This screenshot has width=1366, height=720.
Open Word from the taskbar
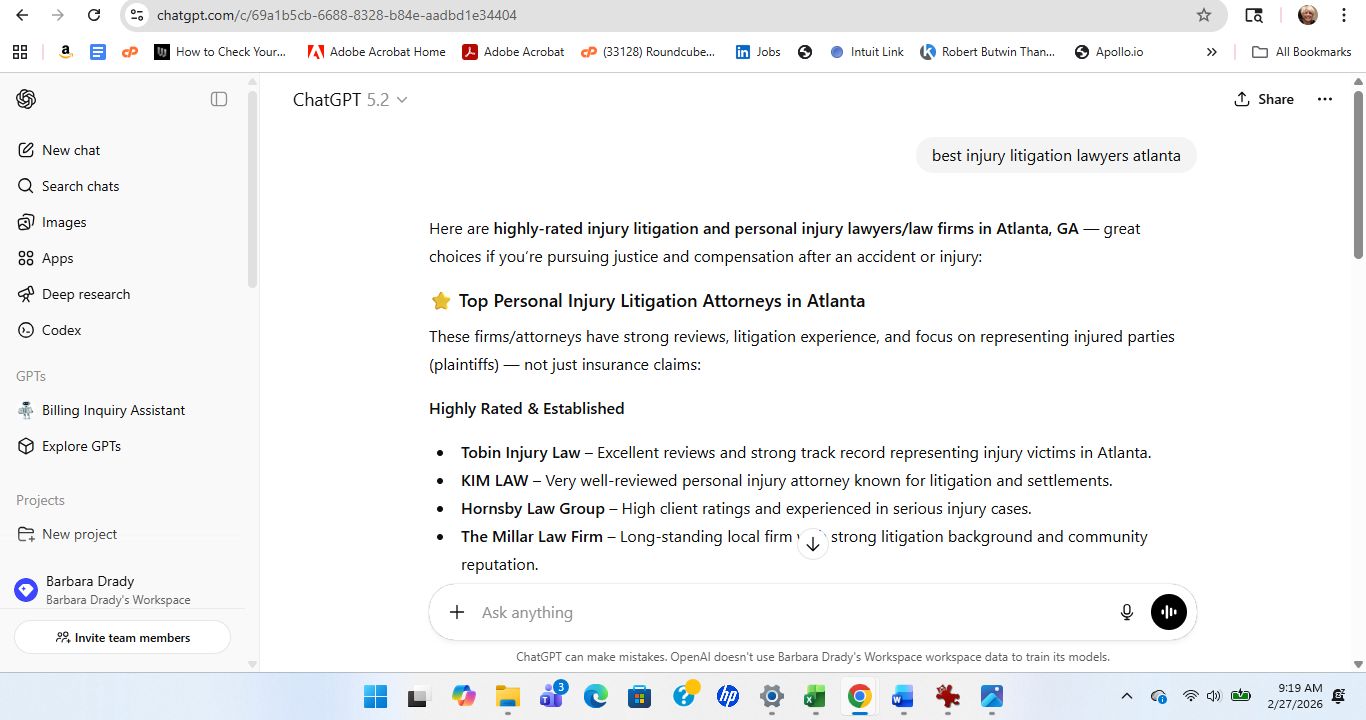[903, 696]
